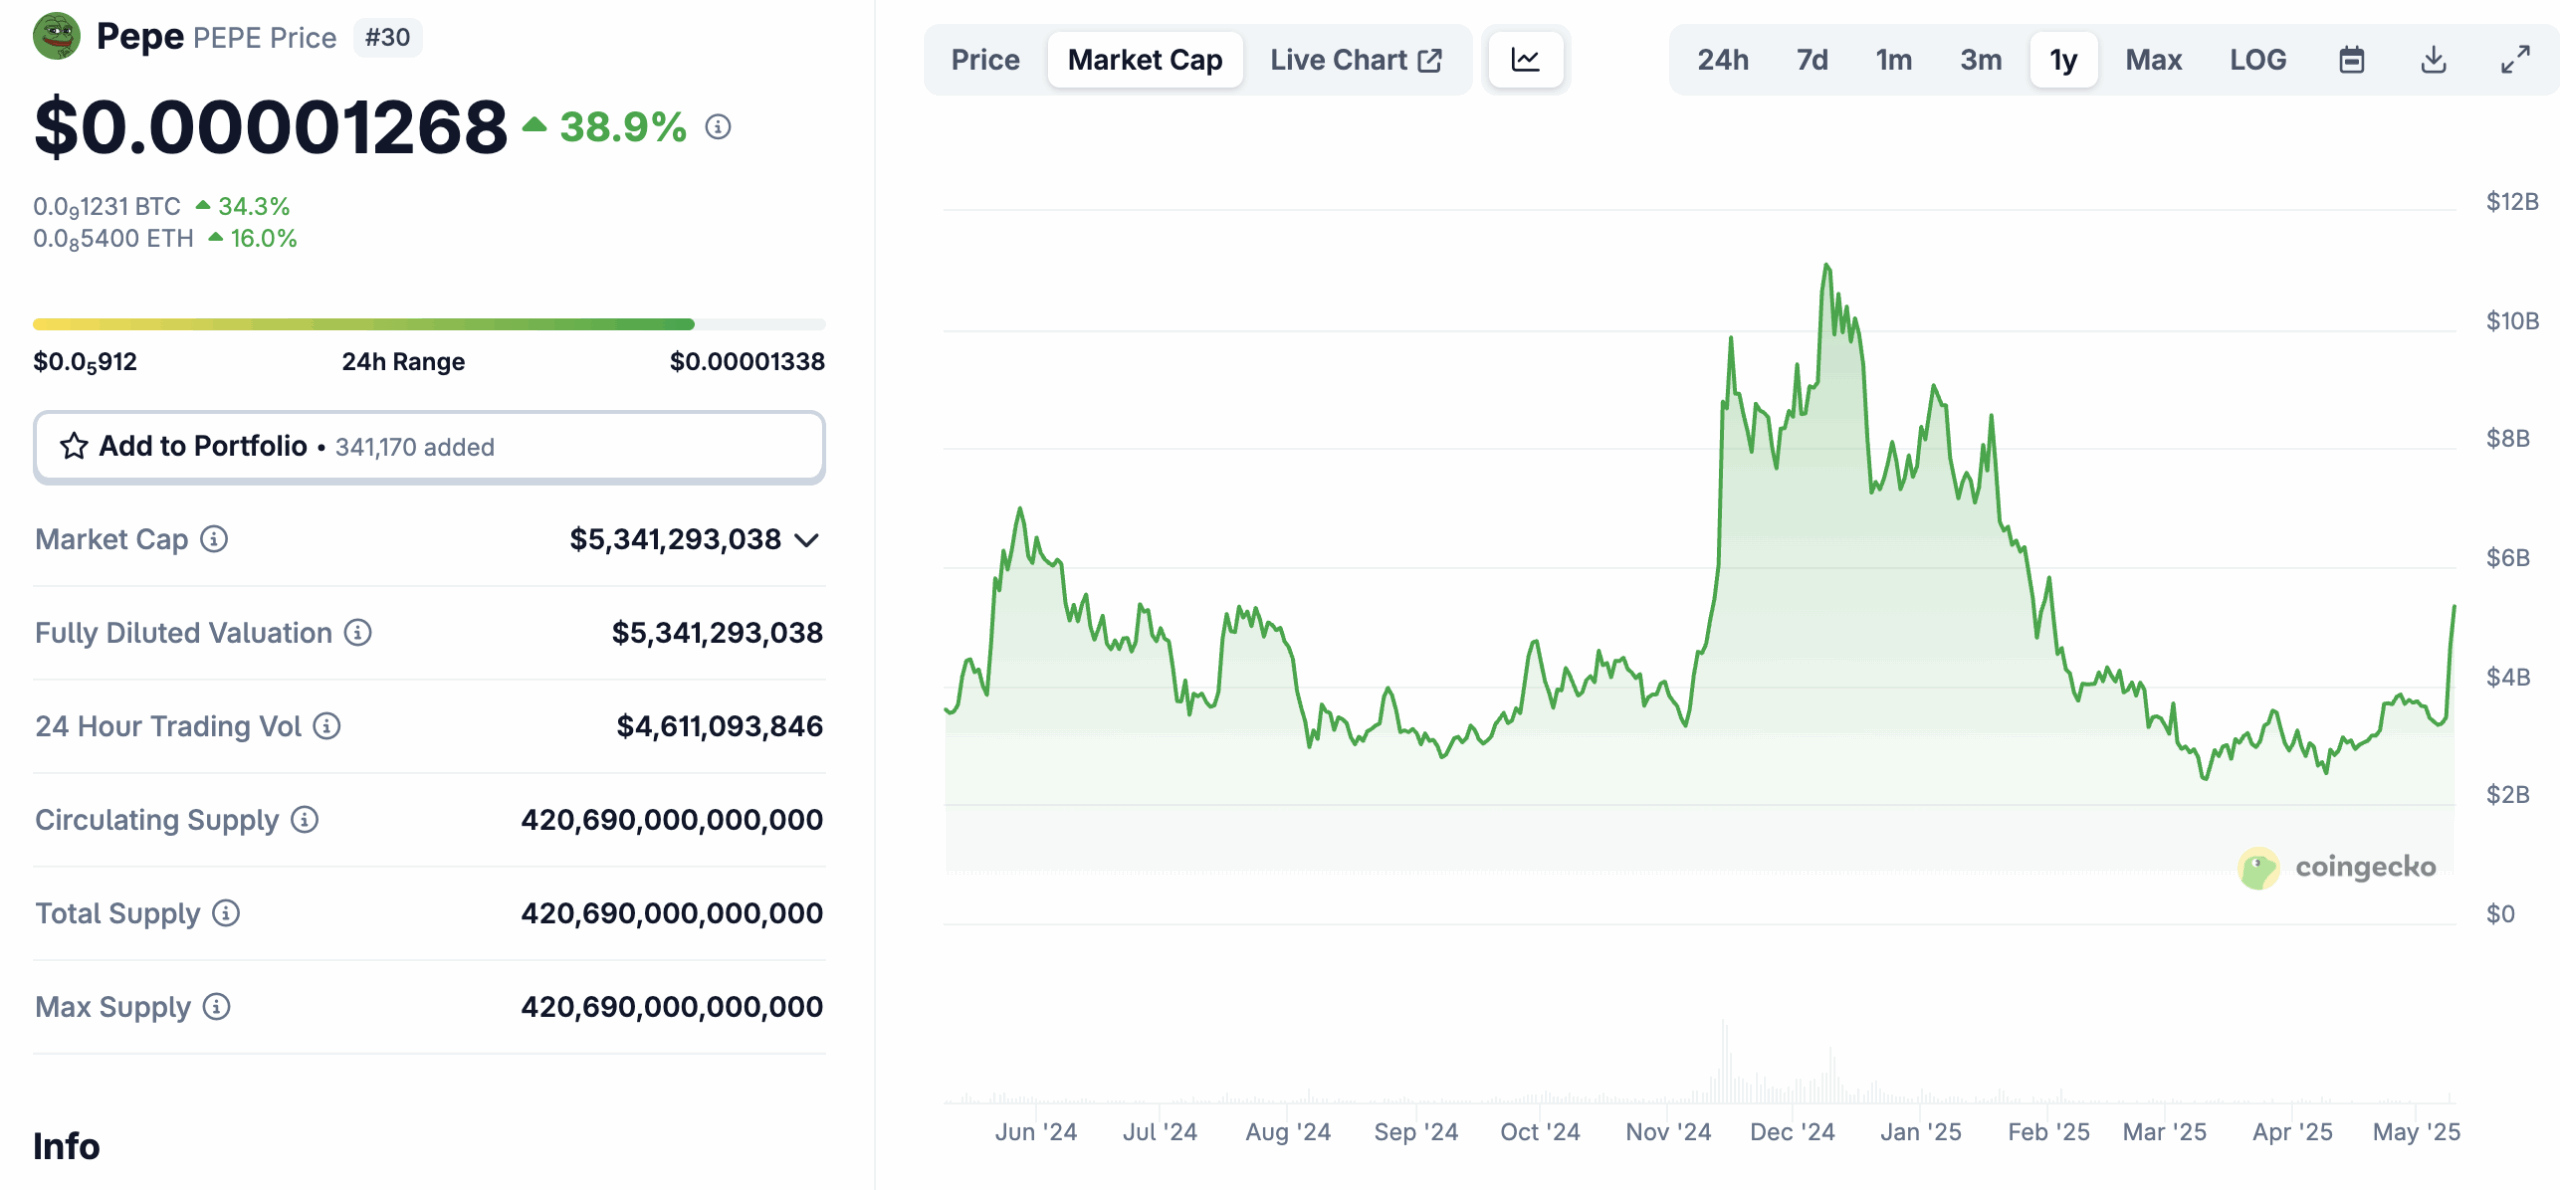This screenshot has height=1190, width=2560.
Task: Add Pepe to Portfolio
Action: coord(429,447)
